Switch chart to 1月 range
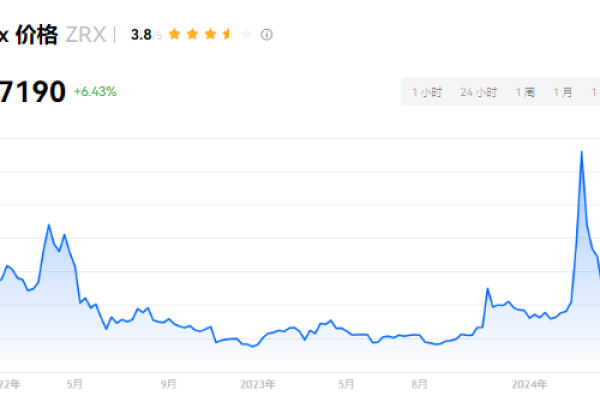Screen dimensions: 600x420 (x=563, y=92)
